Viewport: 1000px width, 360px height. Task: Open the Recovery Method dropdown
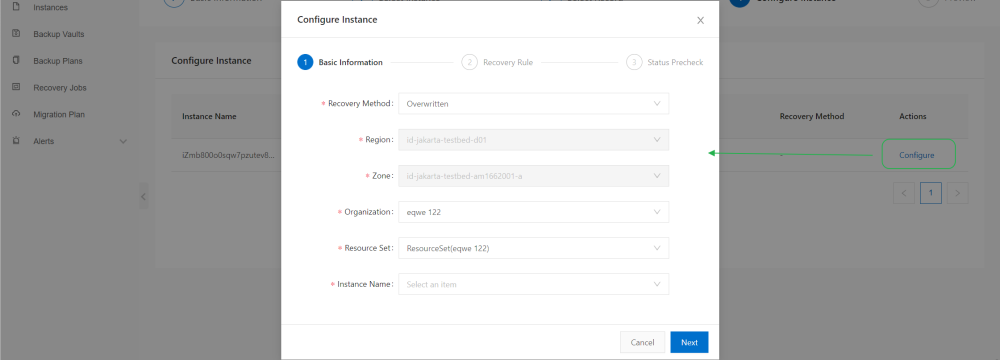click(x=533, y=103)
